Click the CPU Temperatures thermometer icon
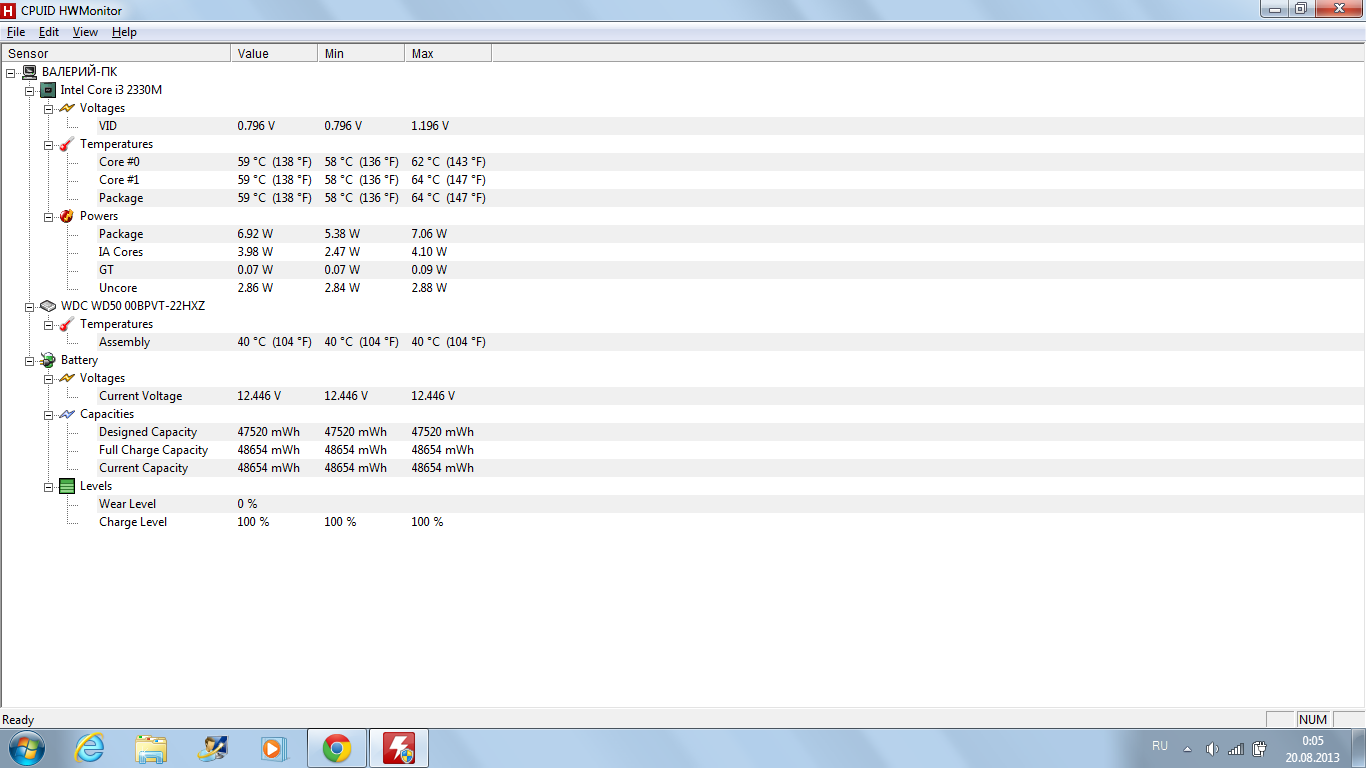This screenshot has height=768, width=1366. [x=67, y=144]
